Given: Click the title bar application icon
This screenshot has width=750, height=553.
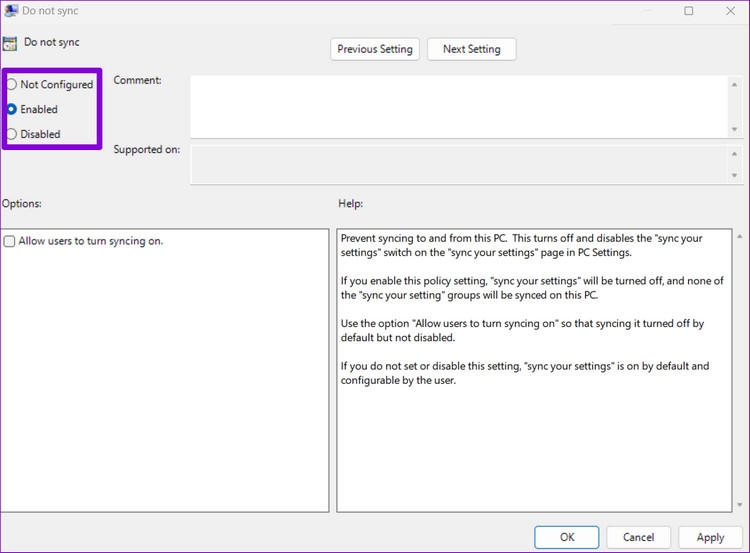Looking at the screenshot, I should point(11,11).
